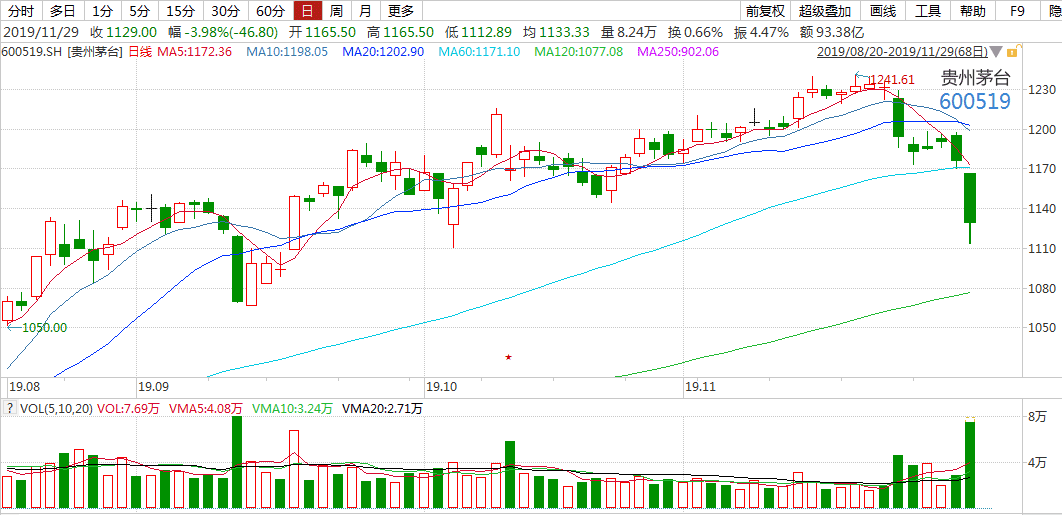Screen dimensions: 1062x515
Task: Click the 2019/08/20-2019/11/29(68日) date range link
Action: pos(901,52)
